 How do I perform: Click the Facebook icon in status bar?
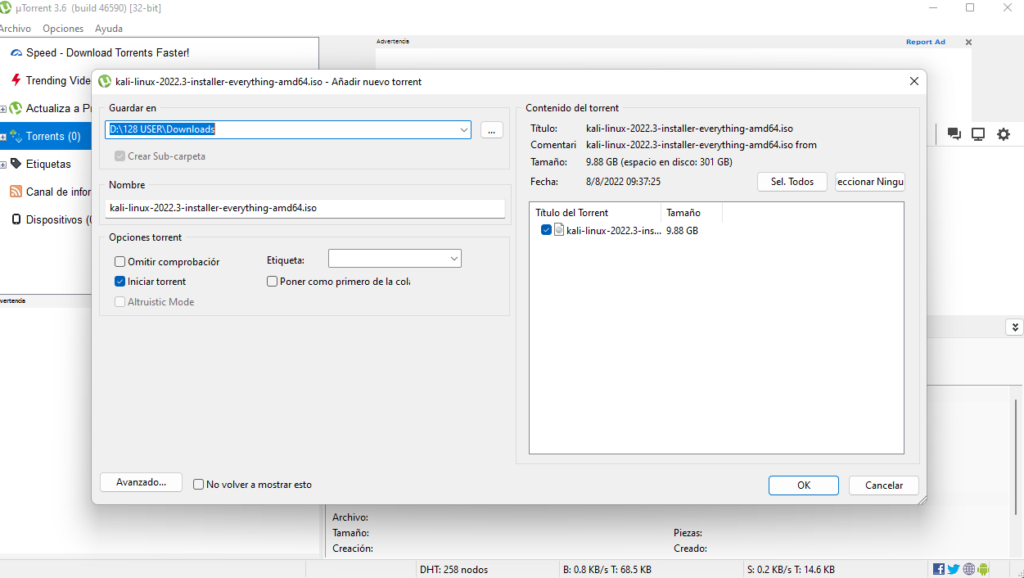point(938,569)
